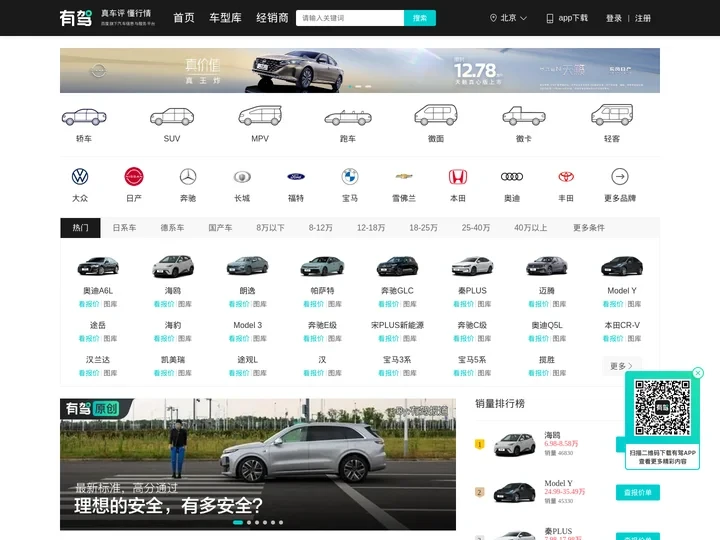
Task: Select the 25-40万 price tab
Action: tap(476, 228)
